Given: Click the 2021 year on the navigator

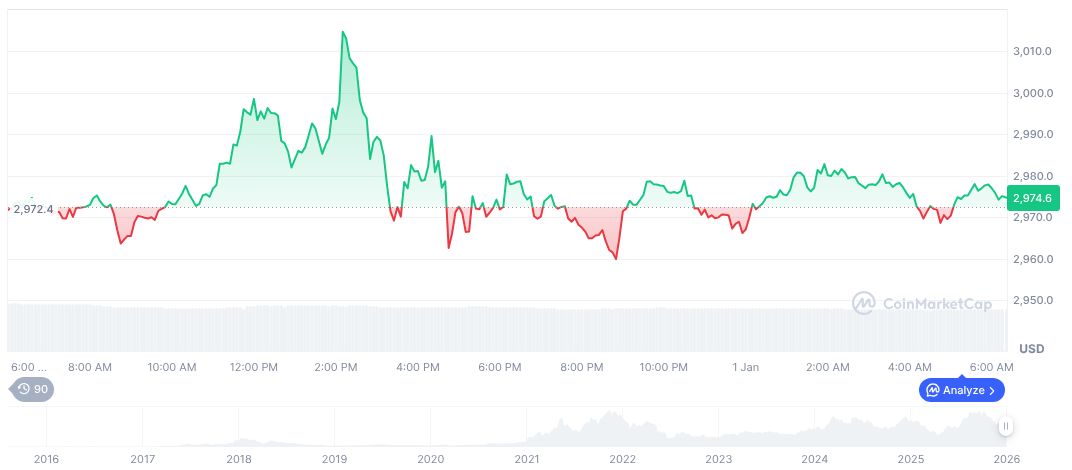Looking at the screenshot, I should (x=526, y=458).
